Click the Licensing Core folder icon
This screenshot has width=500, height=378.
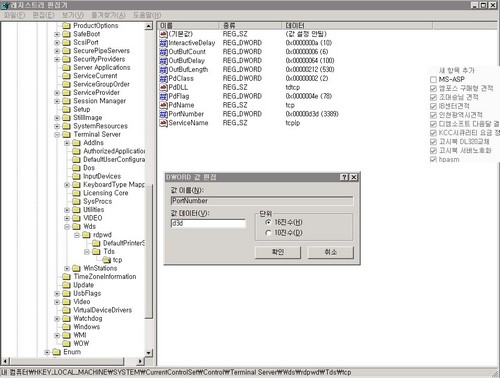[77, 193]
